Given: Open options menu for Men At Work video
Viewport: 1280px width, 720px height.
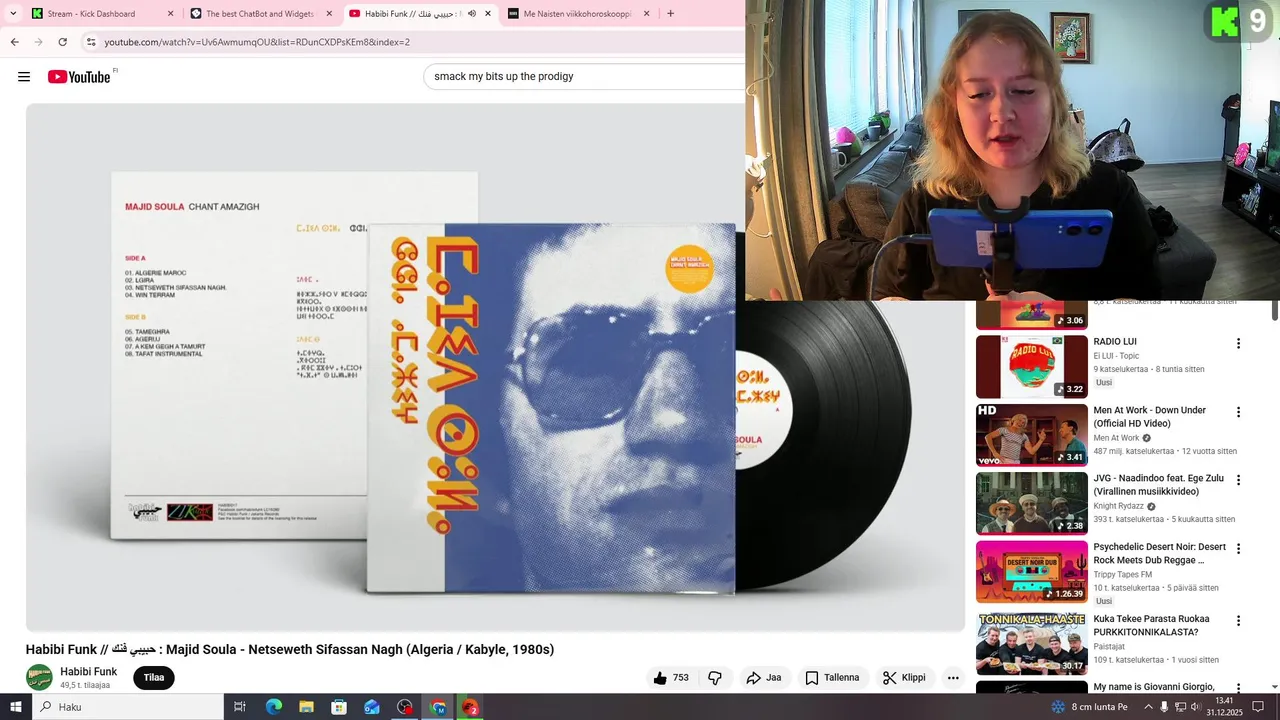Looking at the screenshot, I should click(x=1238, y=412).
